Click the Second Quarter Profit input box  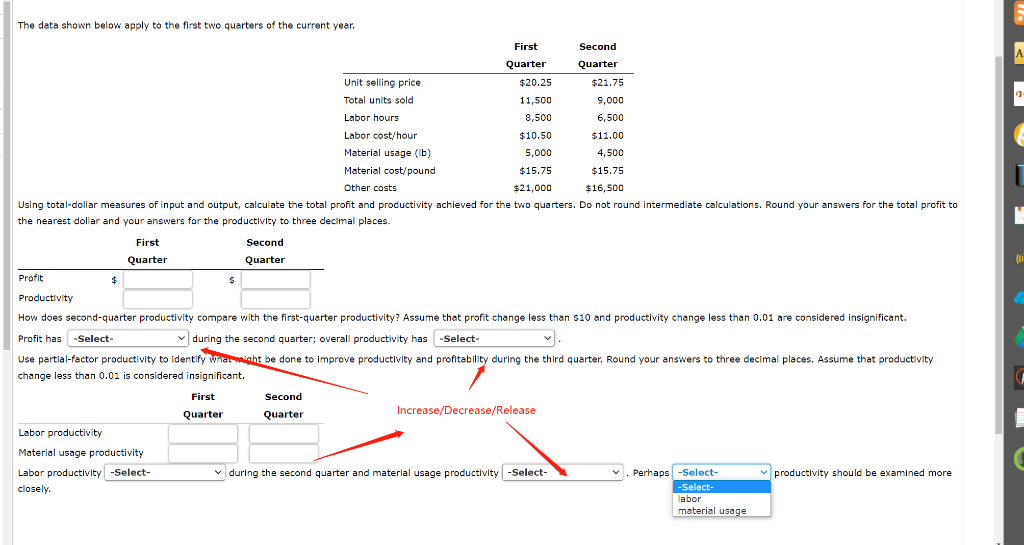coord(276,279)
